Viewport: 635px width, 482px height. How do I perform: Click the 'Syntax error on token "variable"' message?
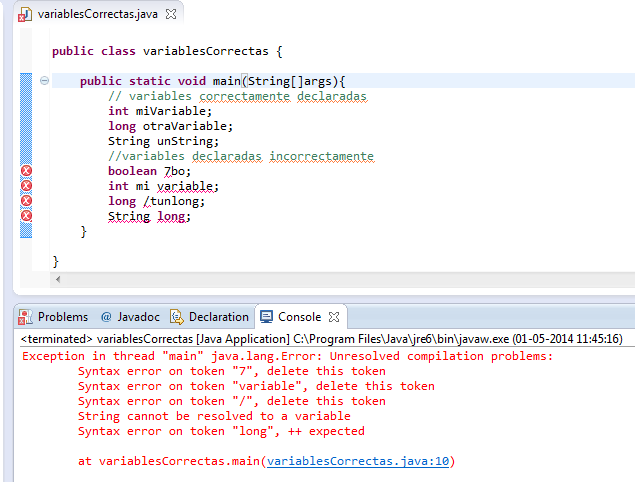pos(256,386)
